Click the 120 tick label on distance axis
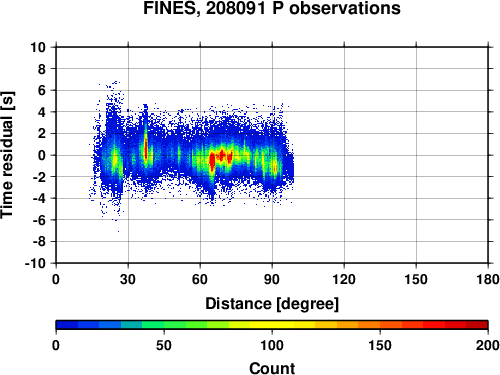 point(344,279)
